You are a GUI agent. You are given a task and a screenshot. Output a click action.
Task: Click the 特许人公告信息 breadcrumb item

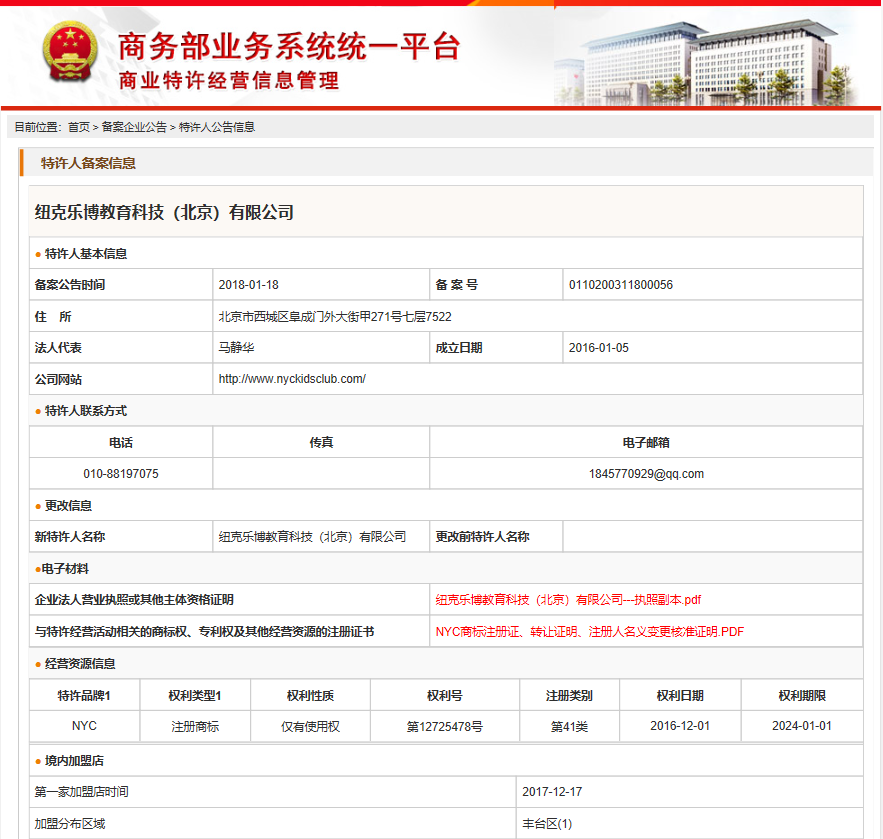point(217,127)
